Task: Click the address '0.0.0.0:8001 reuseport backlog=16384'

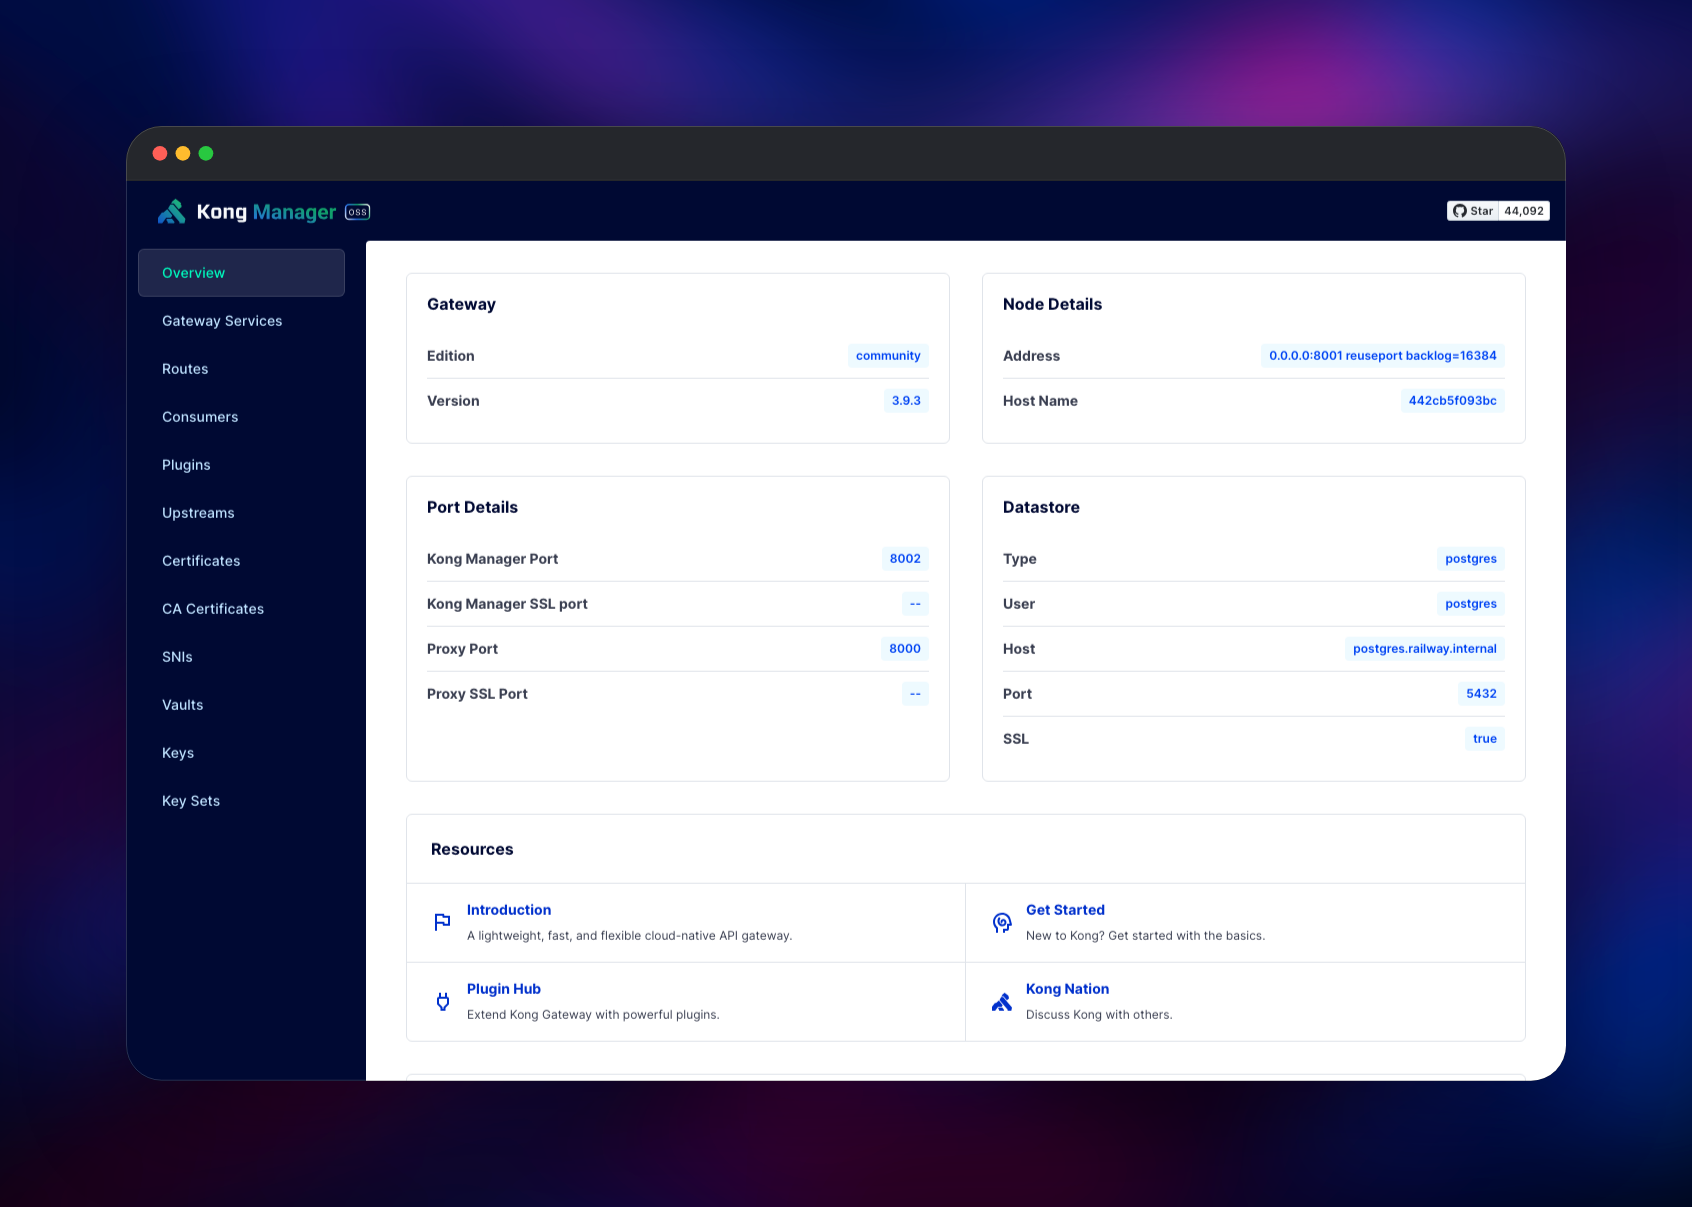Action: pos(1383,356)
